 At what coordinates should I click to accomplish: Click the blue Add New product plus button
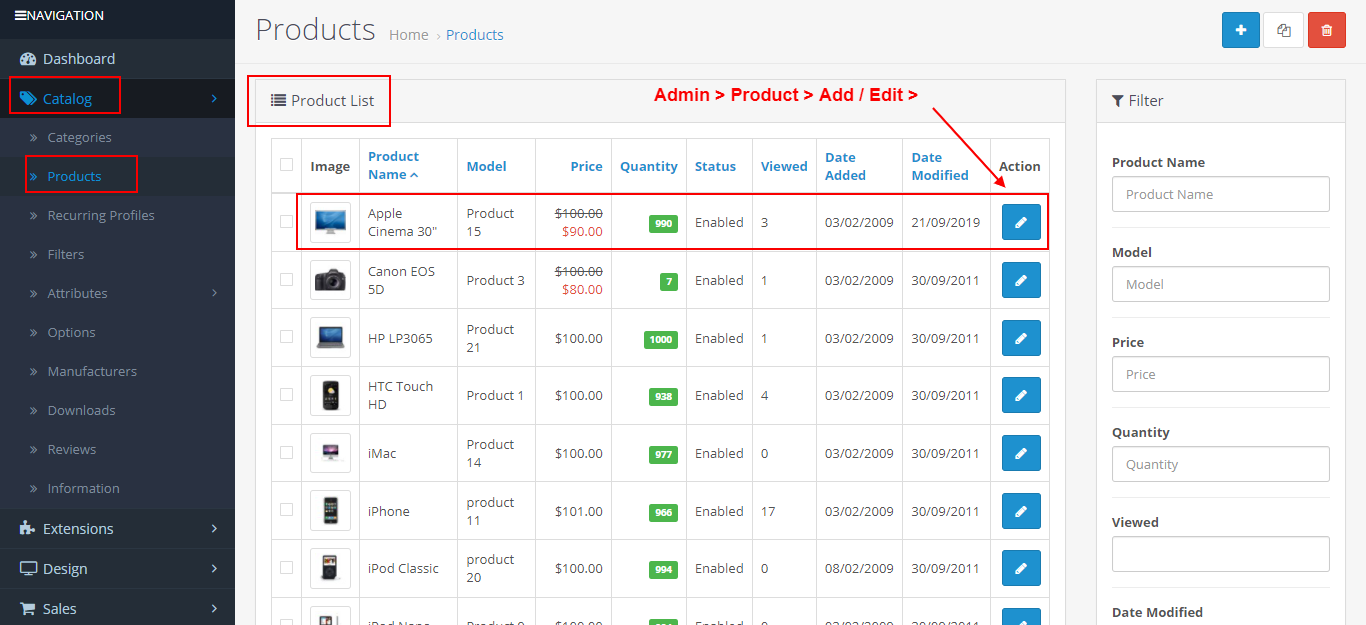click(x=1240, y=30)
